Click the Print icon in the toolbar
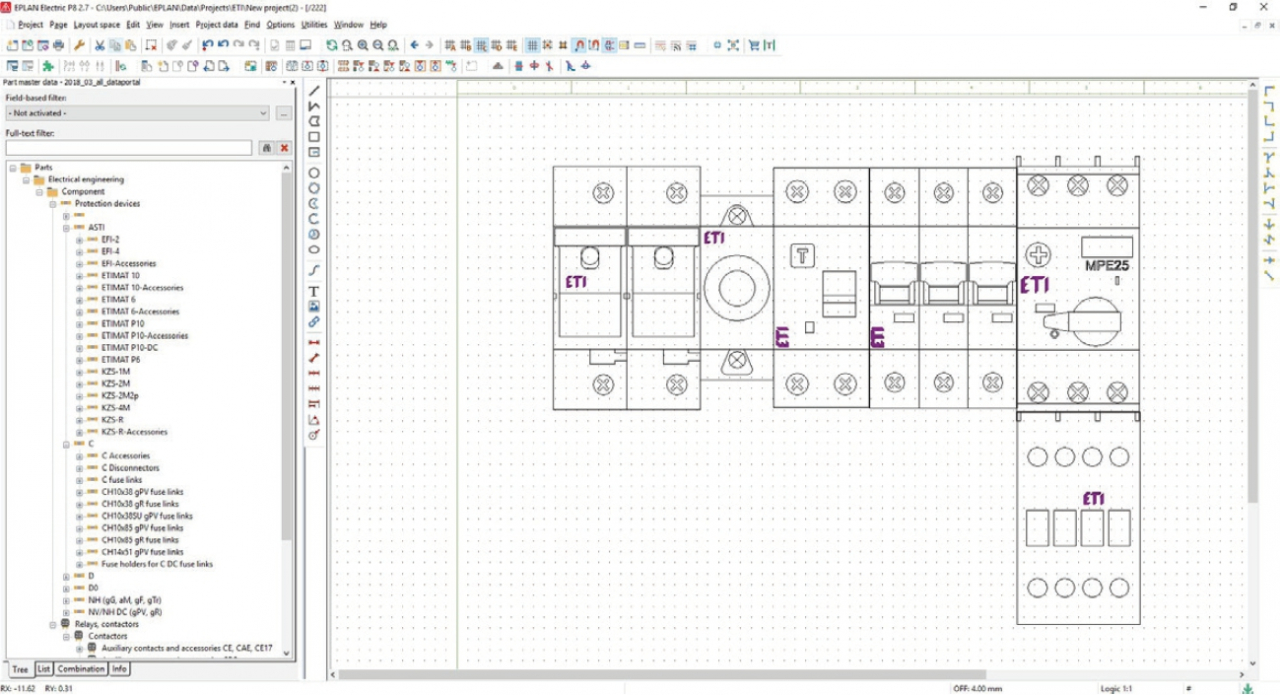Viewport: 1280px width, 695px height. [59, 45]
